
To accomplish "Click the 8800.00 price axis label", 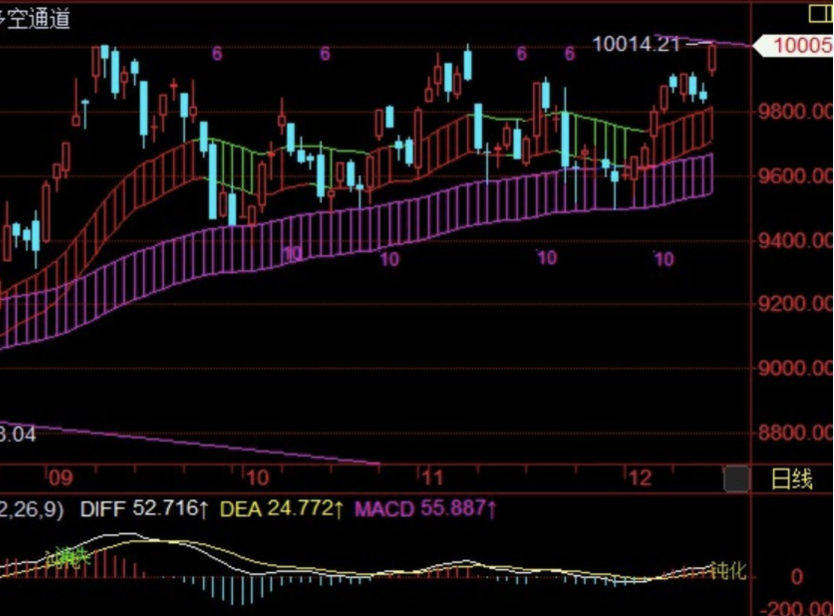I will point(796,432).
